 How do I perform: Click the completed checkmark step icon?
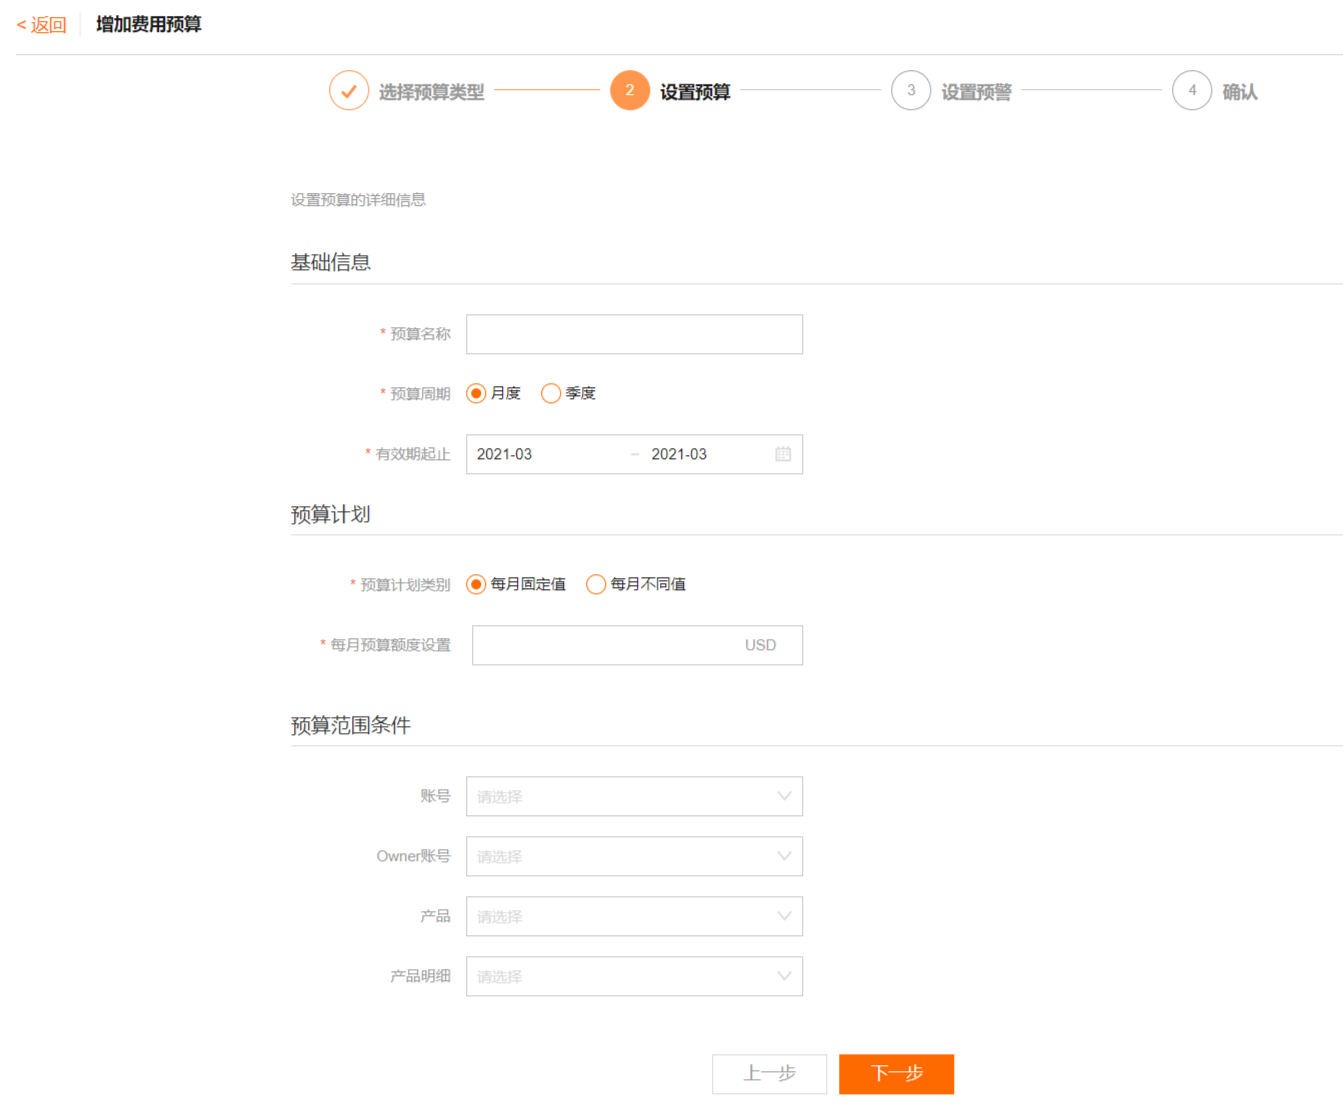tap(349, 91)
